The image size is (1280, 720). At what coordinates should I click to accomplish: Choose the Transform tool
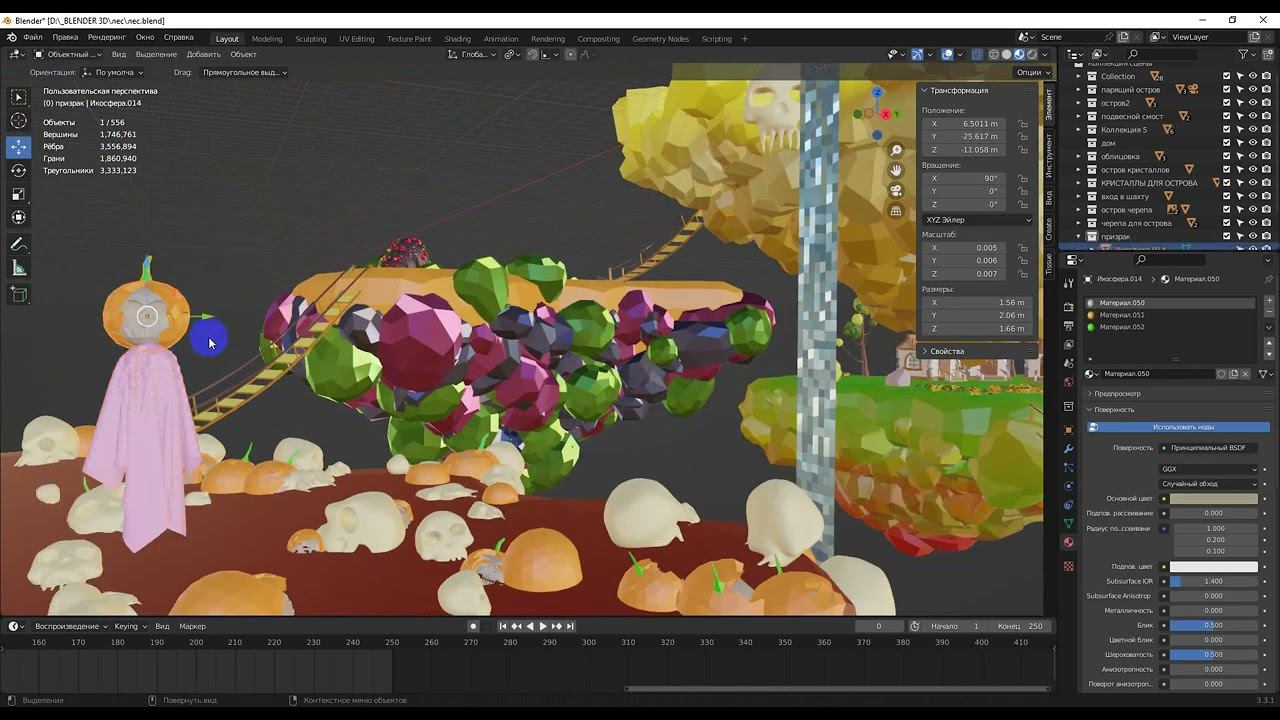tap(19, 218)
